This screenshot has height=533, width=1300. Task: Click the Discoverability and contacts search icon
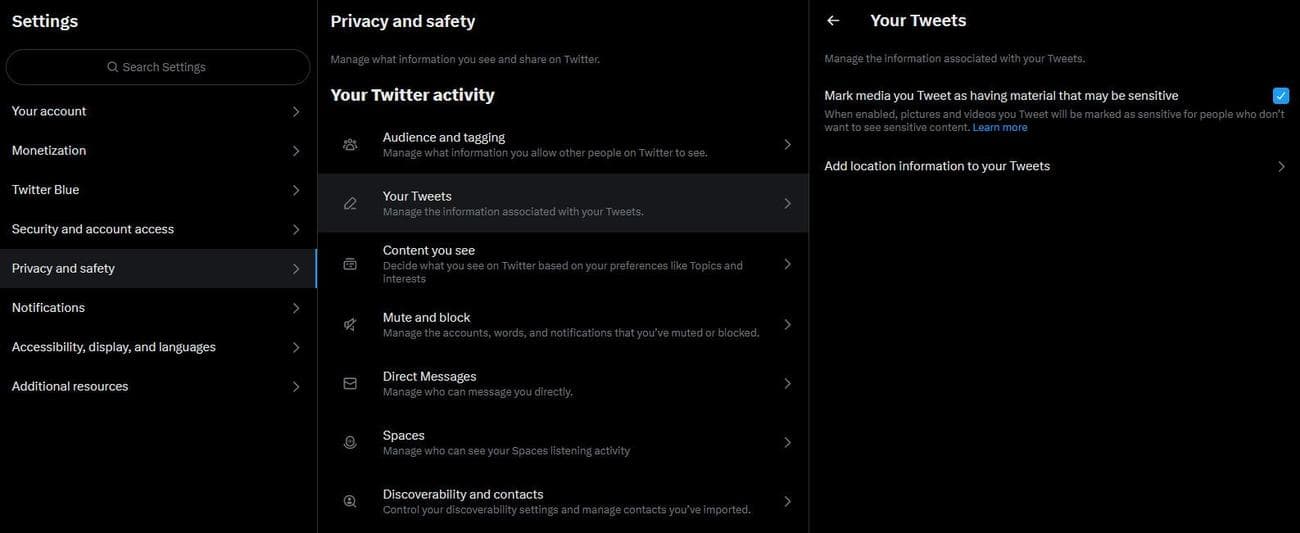pyautogui.click(x=350, y=502)
